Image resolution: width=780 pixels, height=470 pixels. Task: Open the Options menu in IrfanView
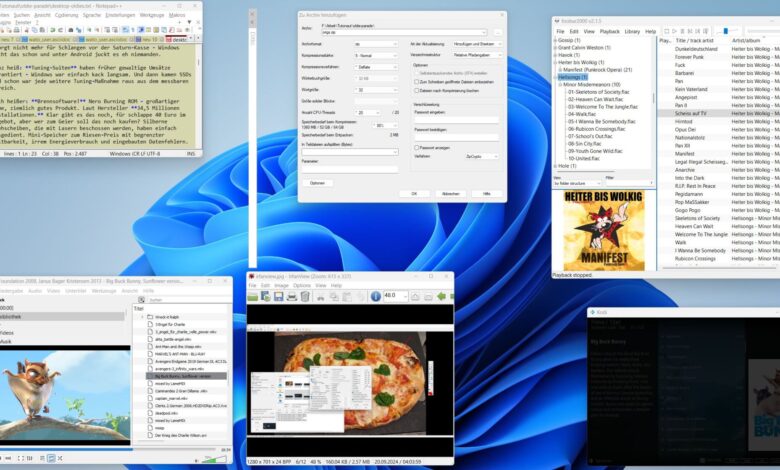301,285
